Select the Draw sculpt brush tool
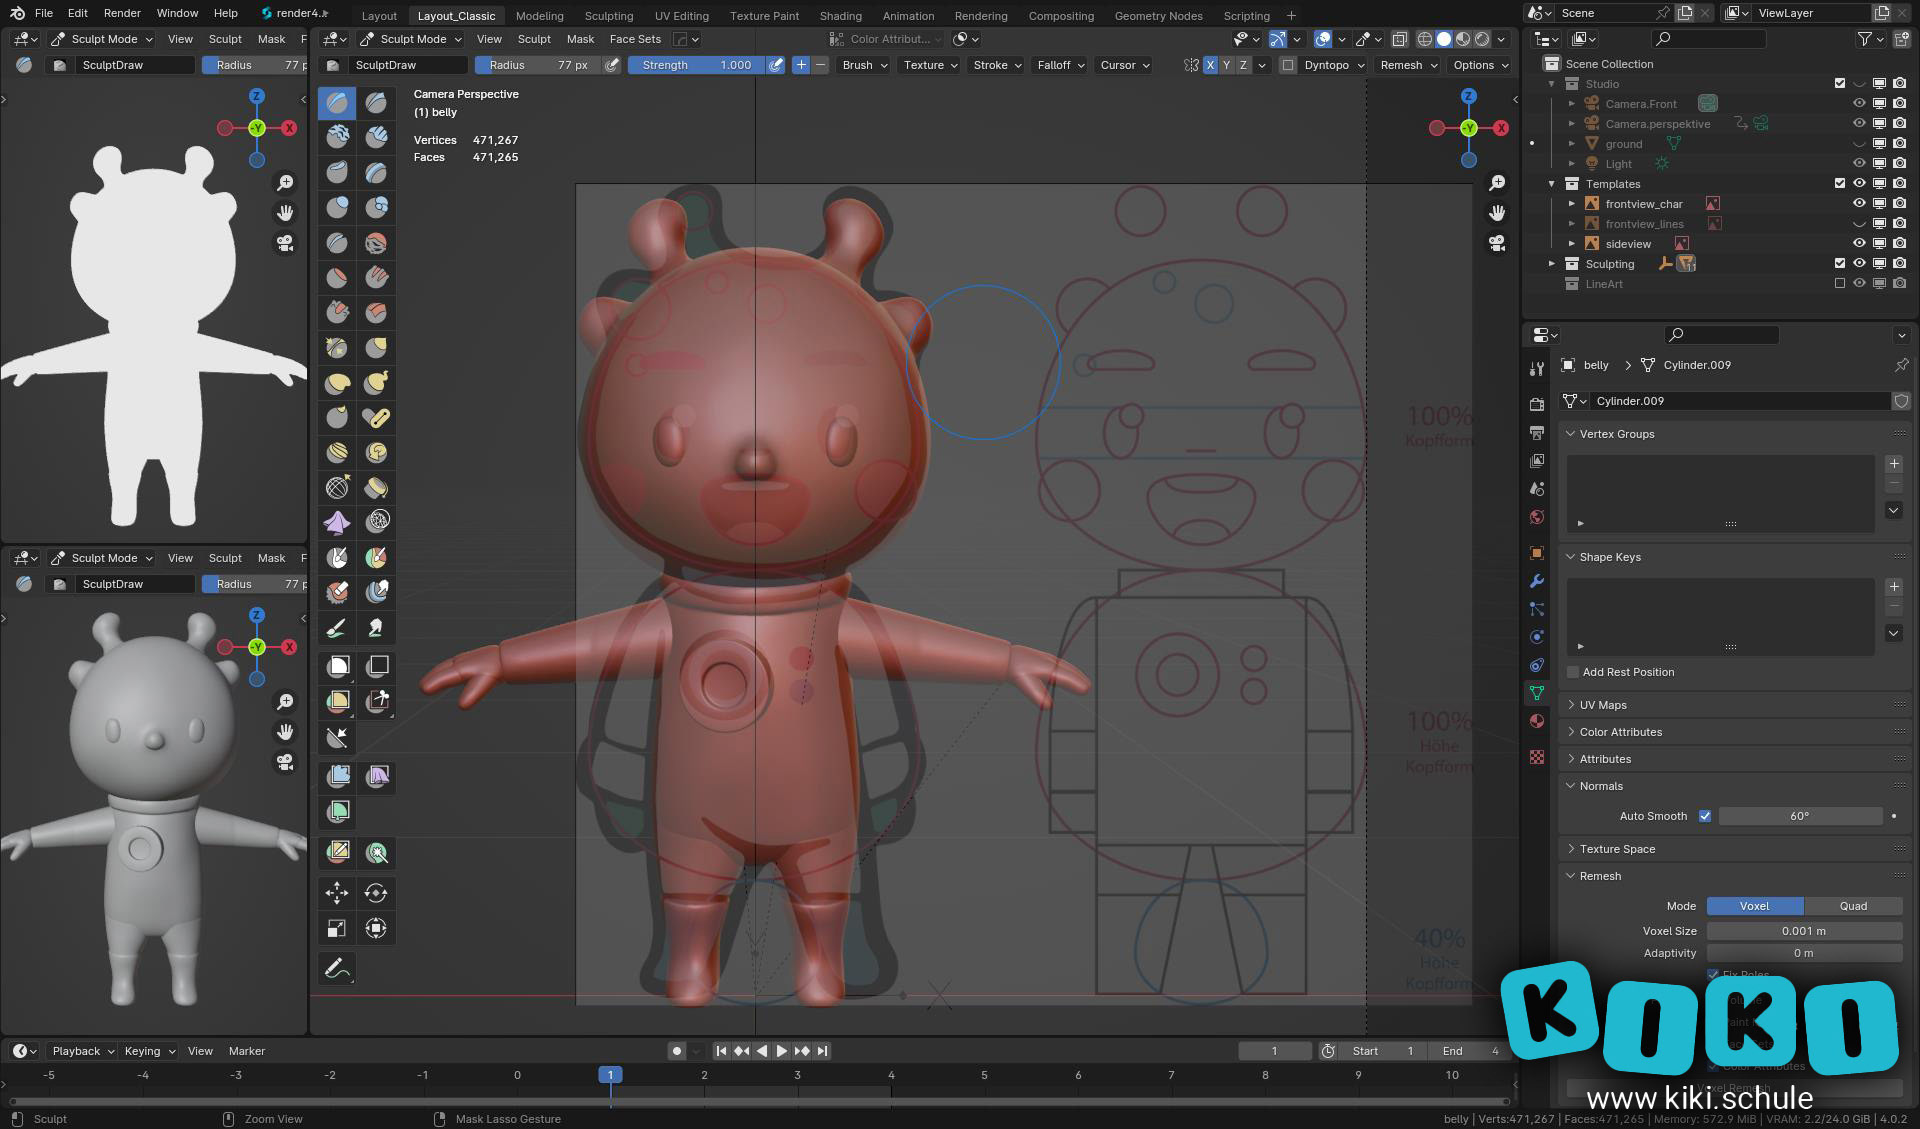The width and height of the screenshot is (1920, 1129). pyautogui.click(x=337, y=102)
